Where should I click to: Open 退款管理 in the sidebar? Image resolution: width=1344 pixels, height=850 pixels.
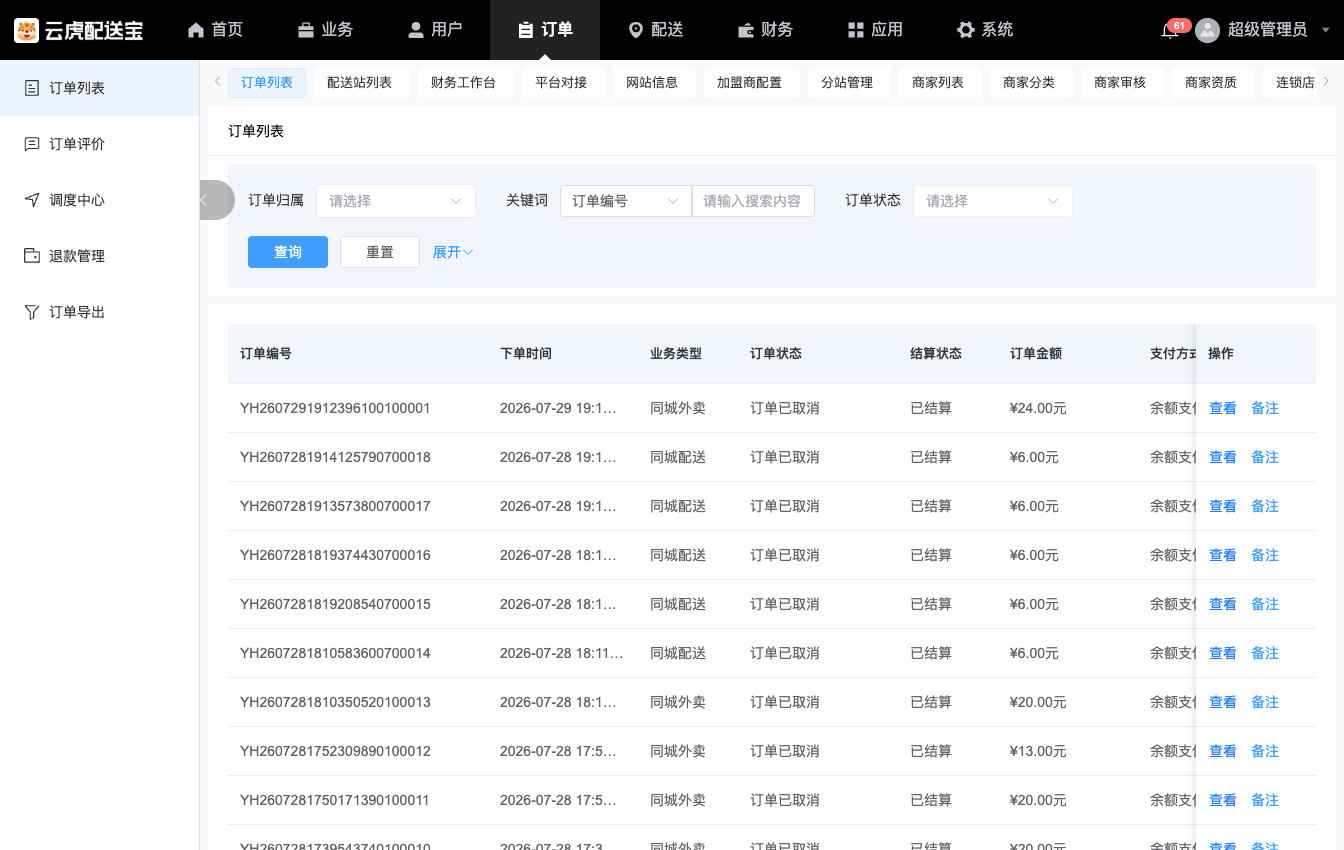(100, 256)
